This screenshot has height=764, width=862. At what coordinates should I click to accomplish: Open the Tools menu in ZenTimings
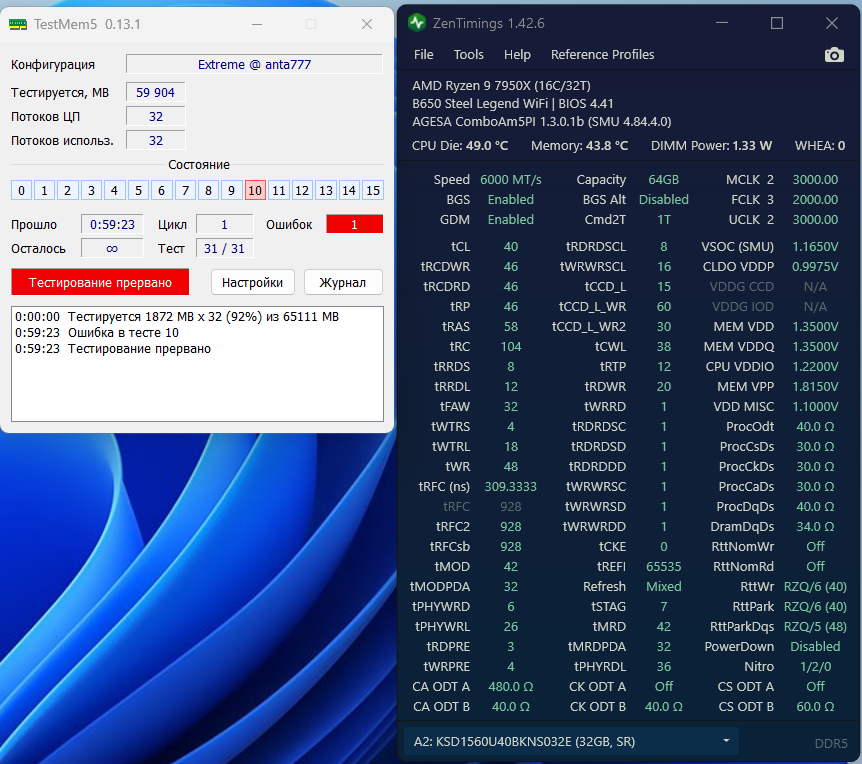tap(468, 54)
